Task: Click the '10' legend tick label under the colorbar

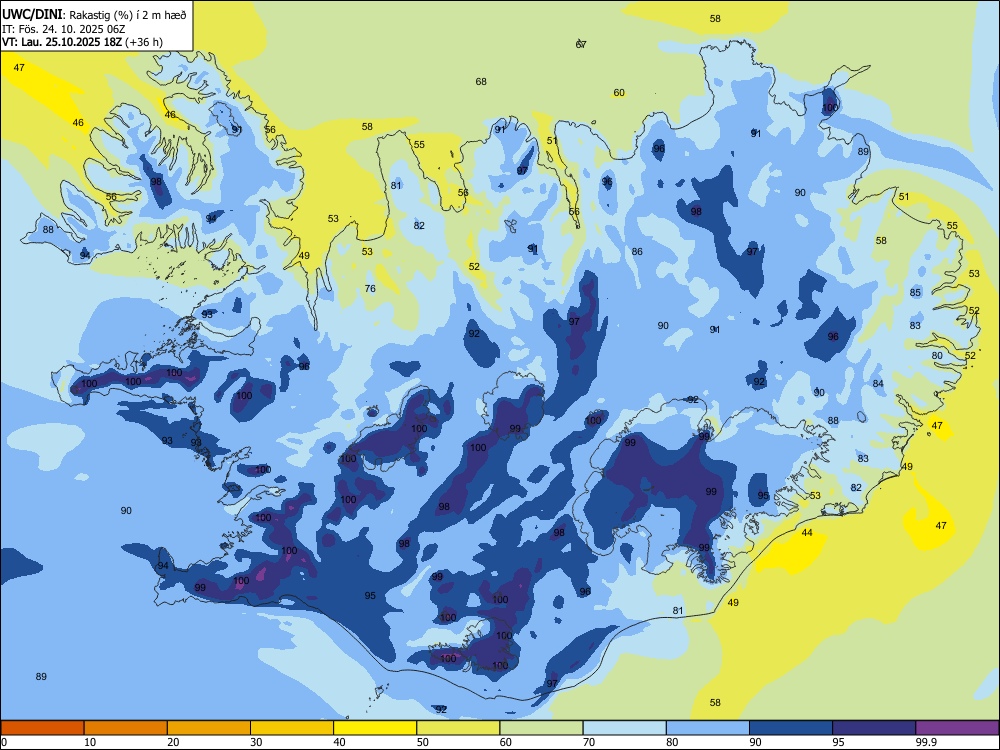Action: [x=90, y=742]
